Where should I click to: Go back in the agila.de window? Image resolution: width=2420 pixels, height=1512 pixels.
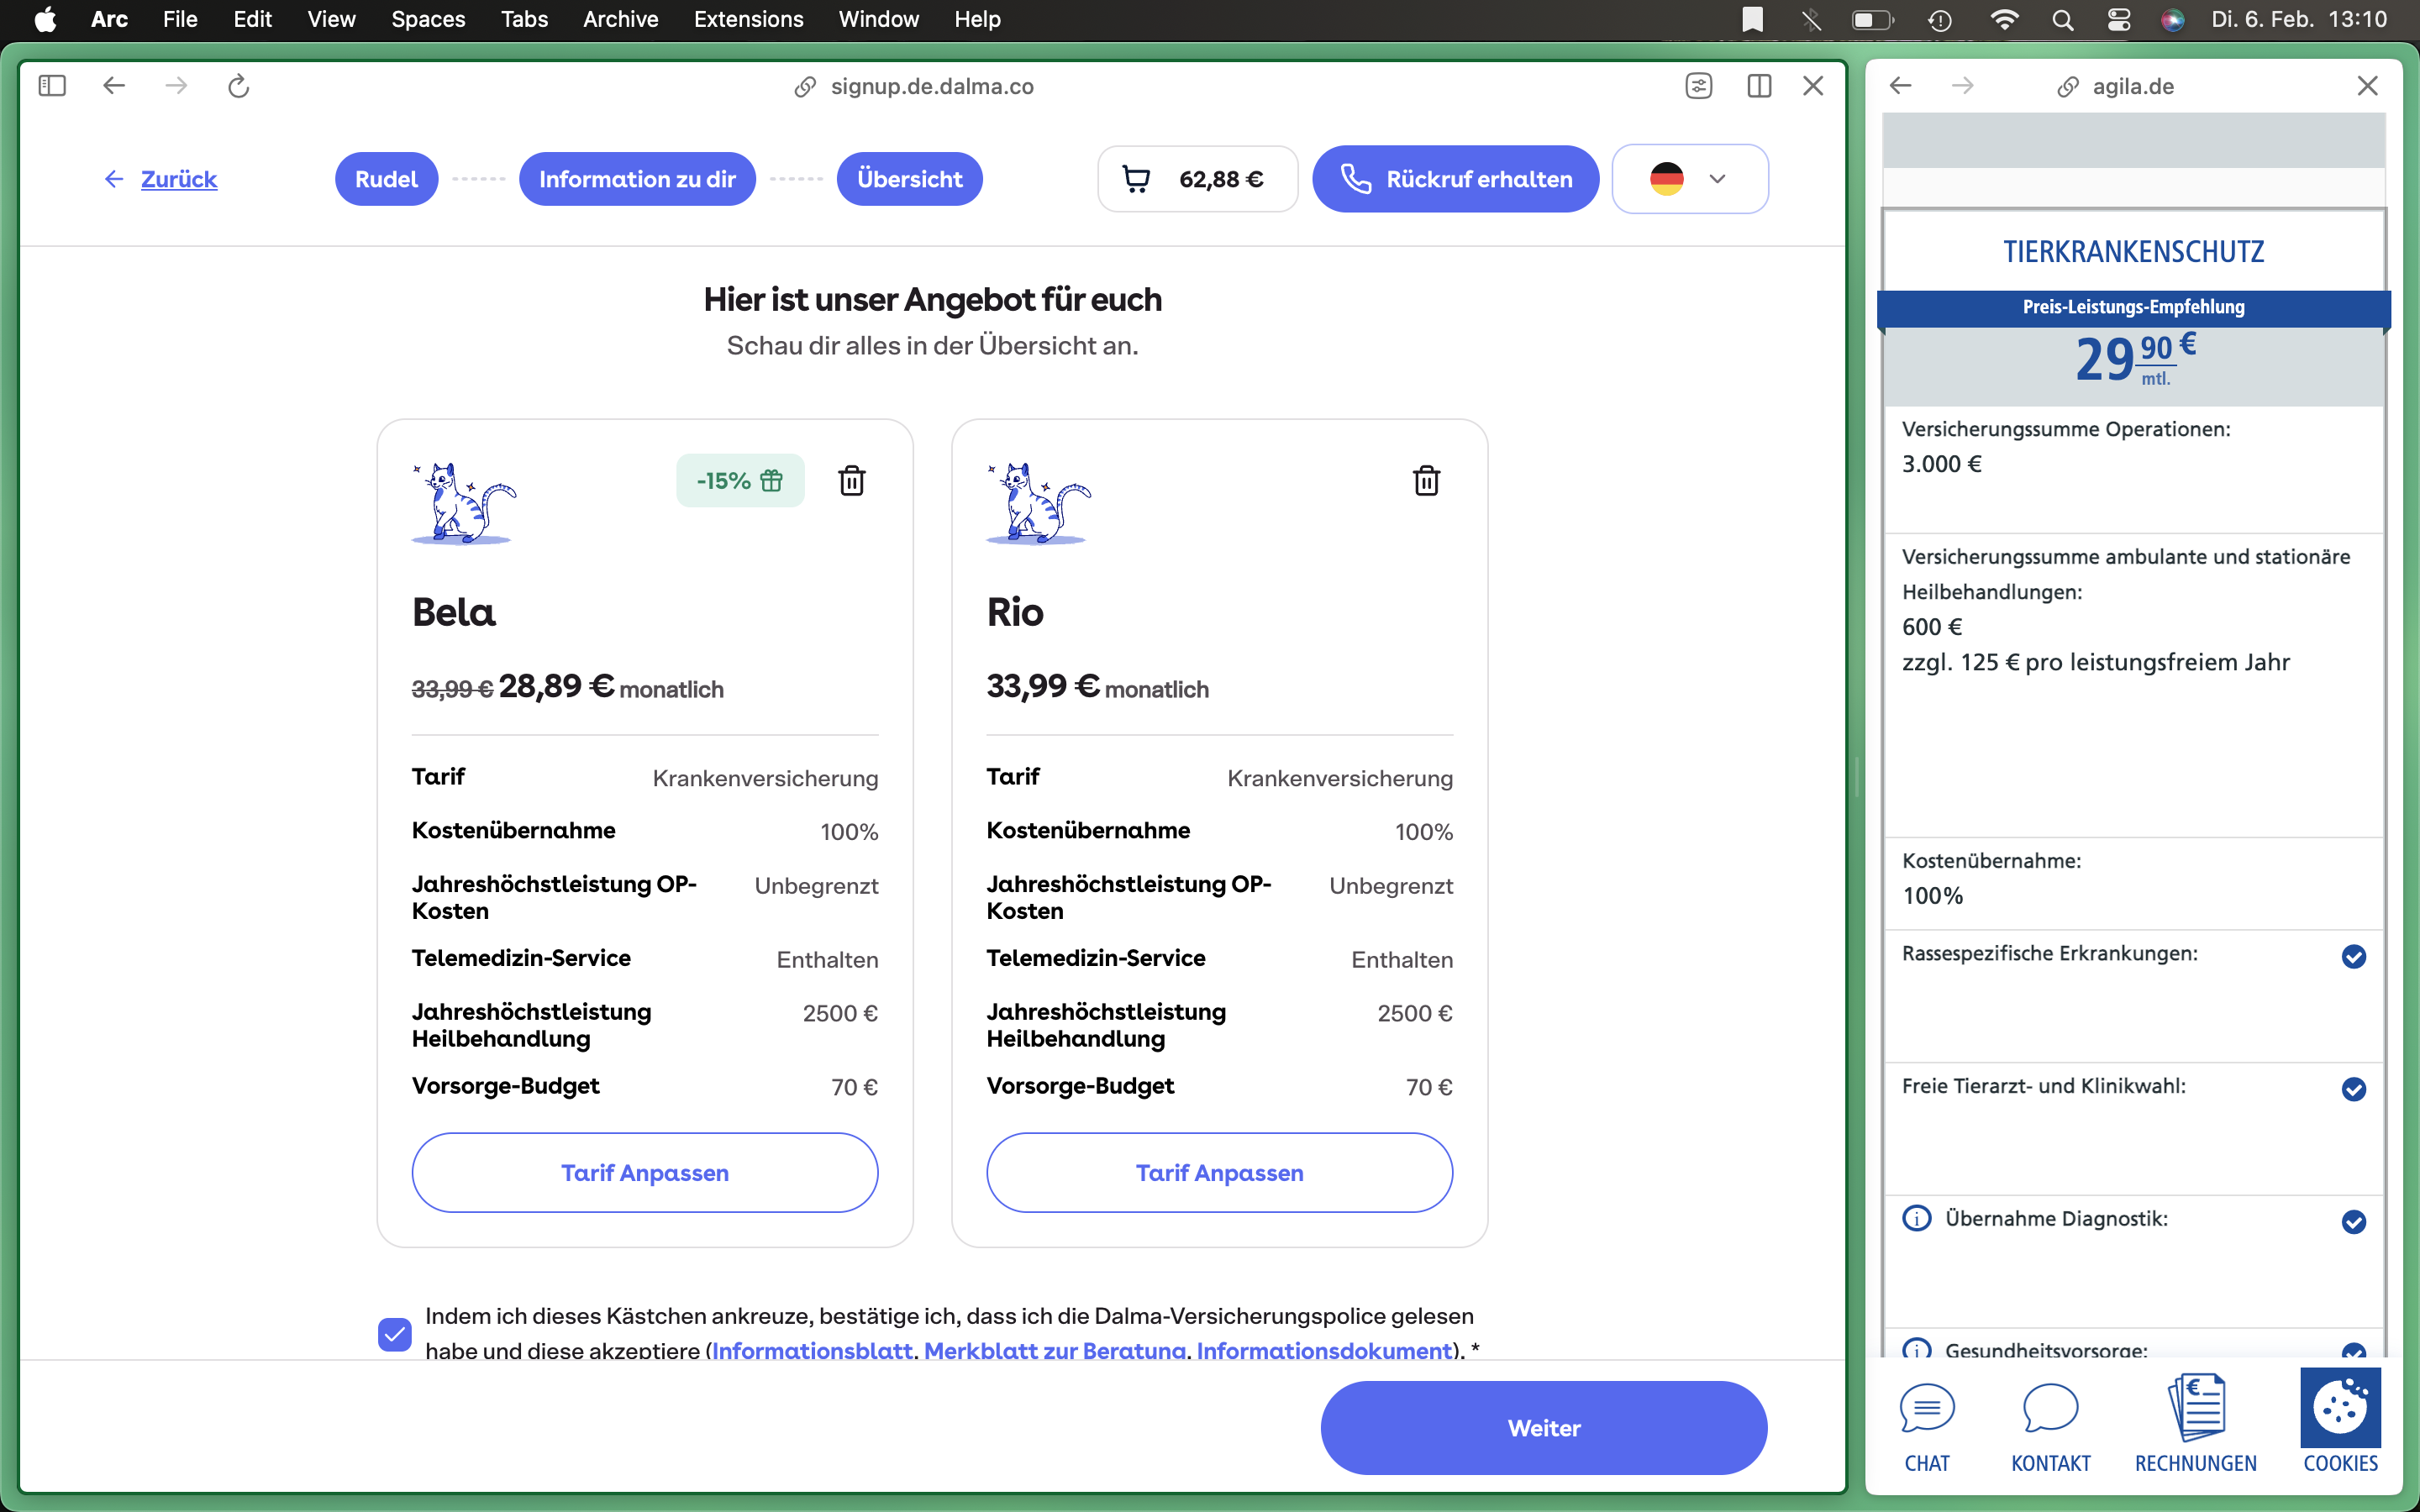[1900, 86]
